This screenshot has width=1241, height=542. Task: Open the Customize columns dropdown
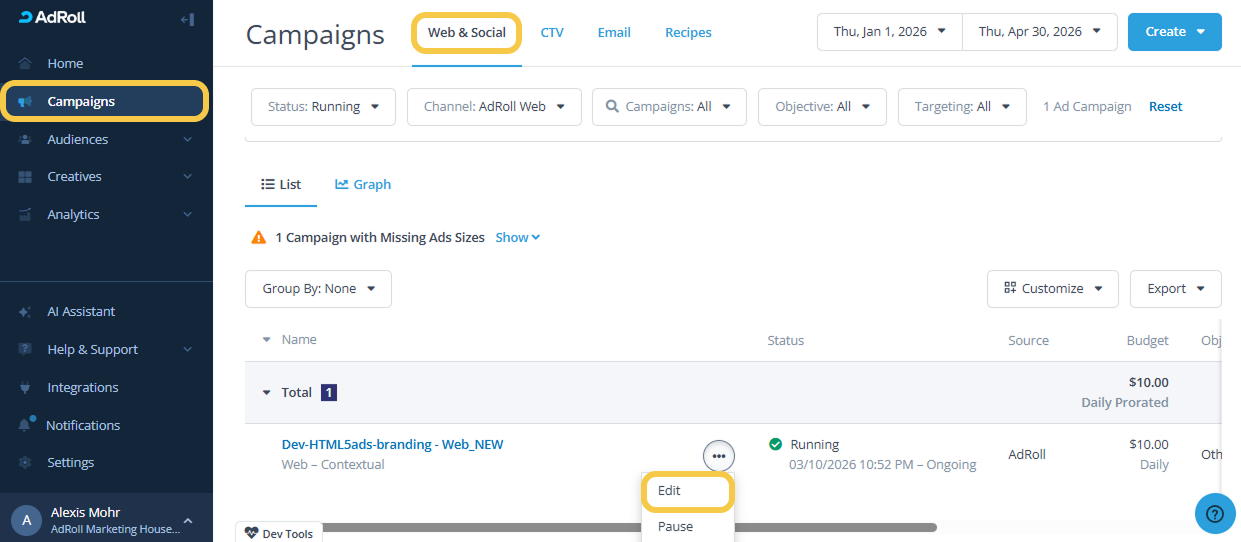pyautogui.click(x=1053, y=289)
